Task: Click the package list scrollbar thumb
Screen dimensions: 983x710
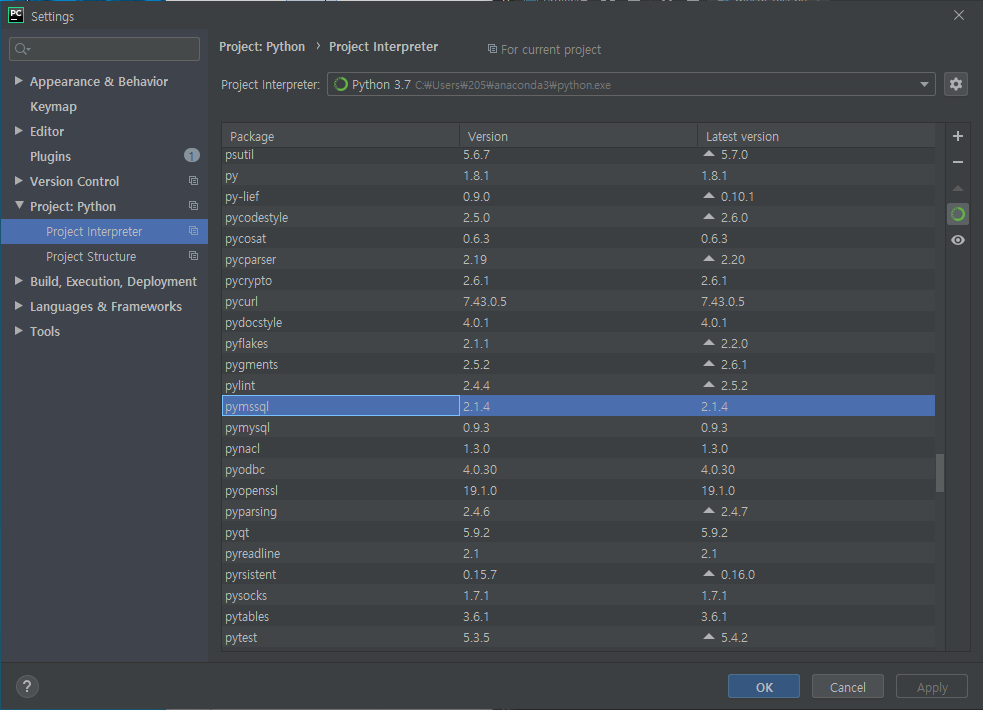Action: [x=940, y=473]
